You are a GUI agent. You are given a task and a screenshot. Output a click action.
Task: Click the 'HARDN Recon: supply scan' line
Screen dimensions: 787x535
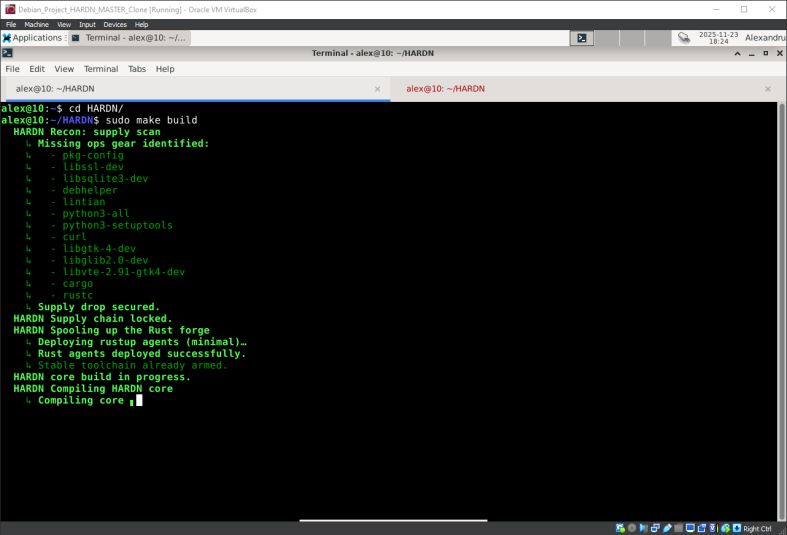click(x=87, y=132)
